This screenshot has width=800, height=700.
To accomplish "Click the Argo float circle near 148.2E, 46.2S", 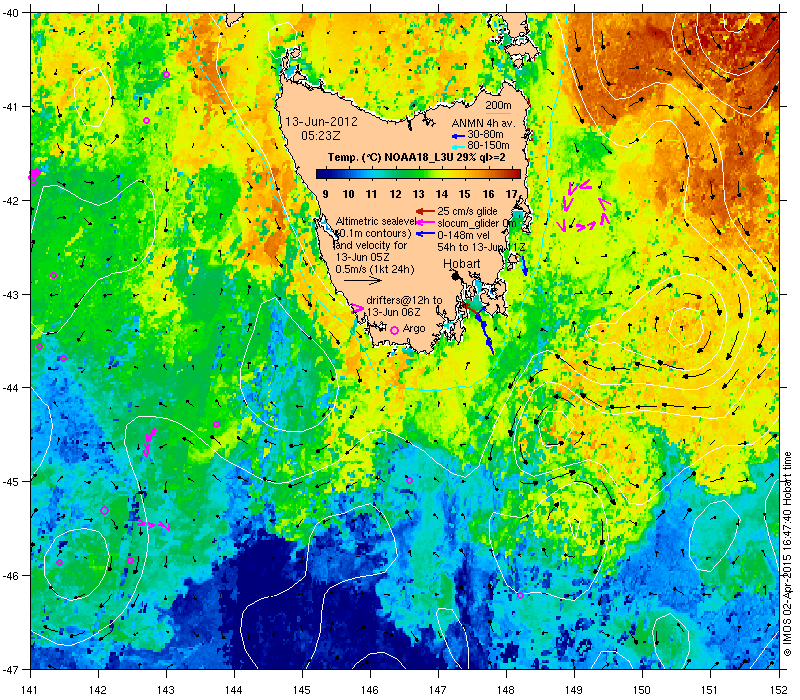I will (x=520, y=595).
